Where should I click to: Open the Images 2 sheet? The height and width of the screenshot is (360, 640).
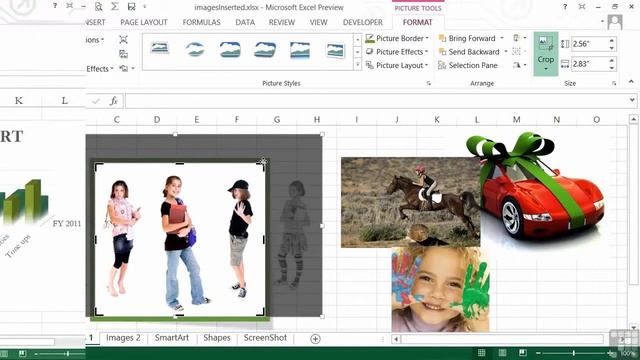[x=123, y=338]
